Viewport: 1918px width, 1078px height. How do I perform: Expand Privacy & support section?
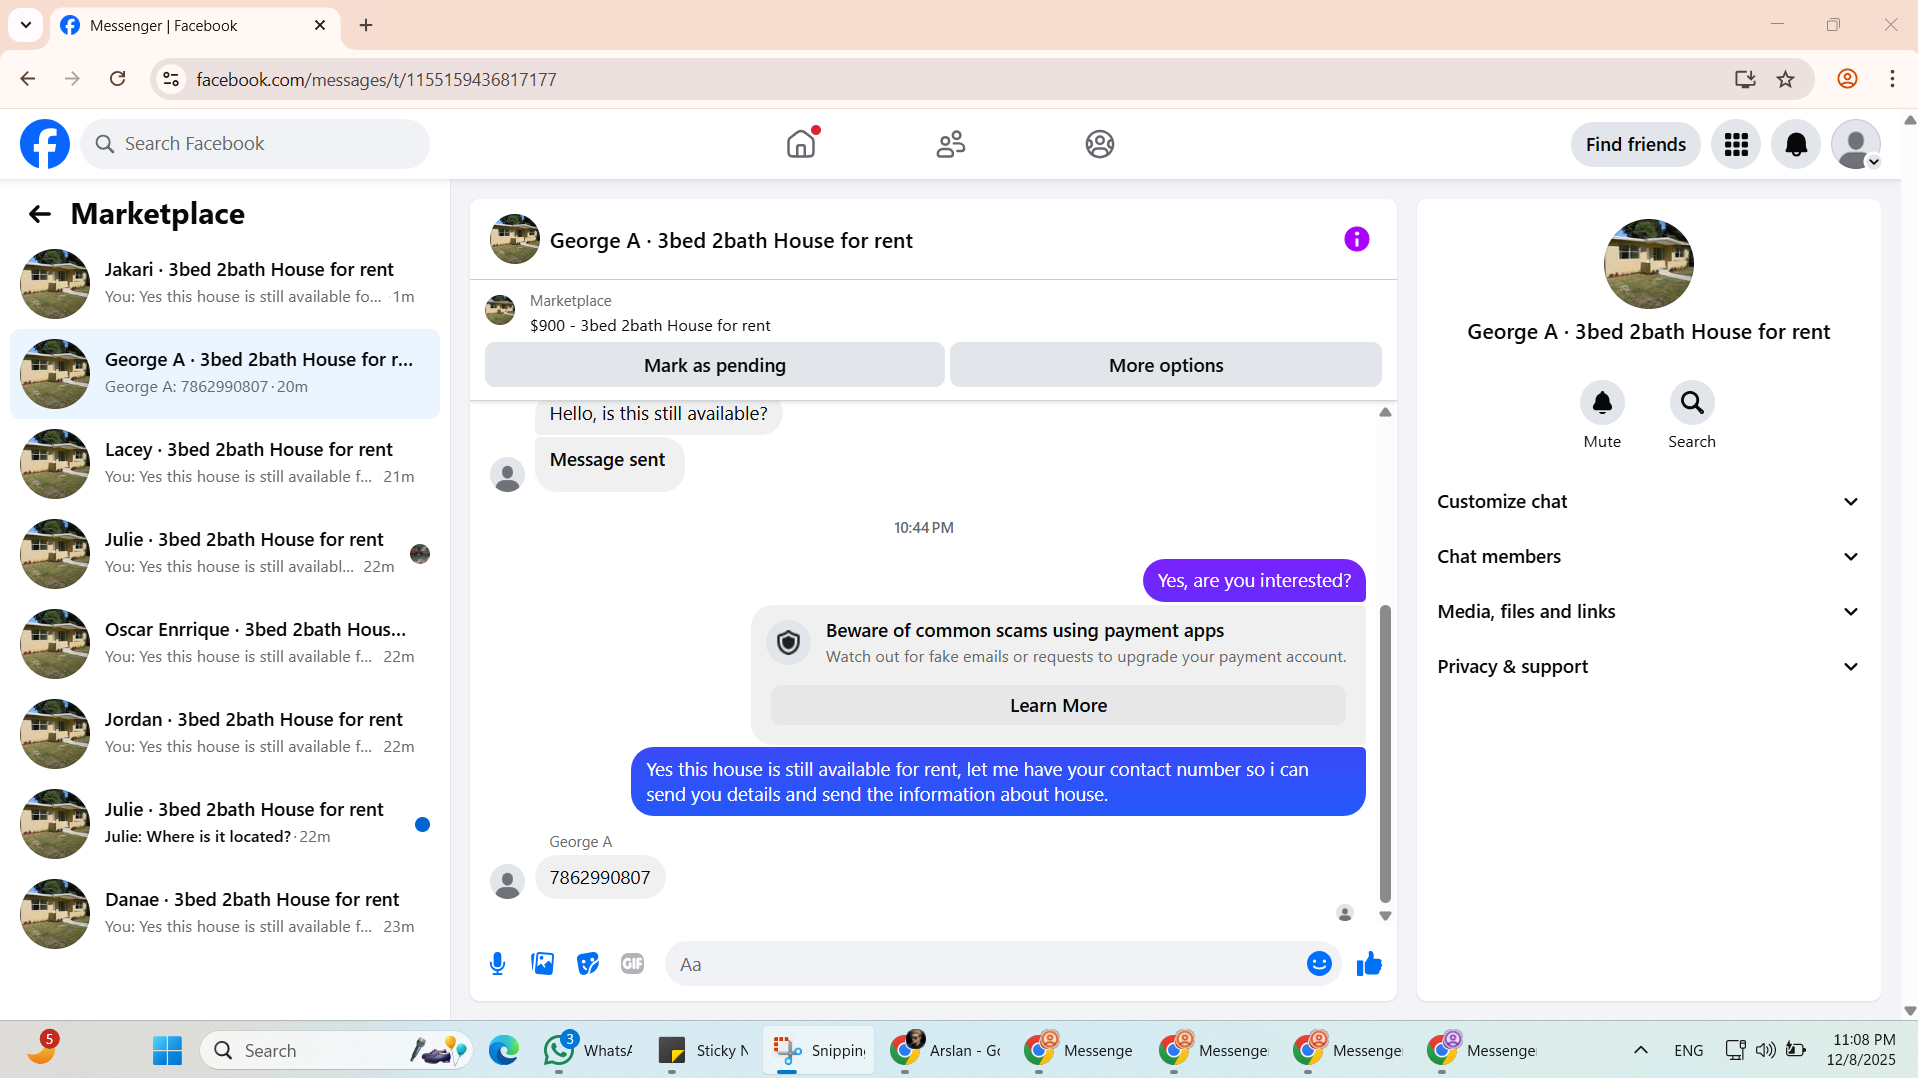coord(1648,667)
